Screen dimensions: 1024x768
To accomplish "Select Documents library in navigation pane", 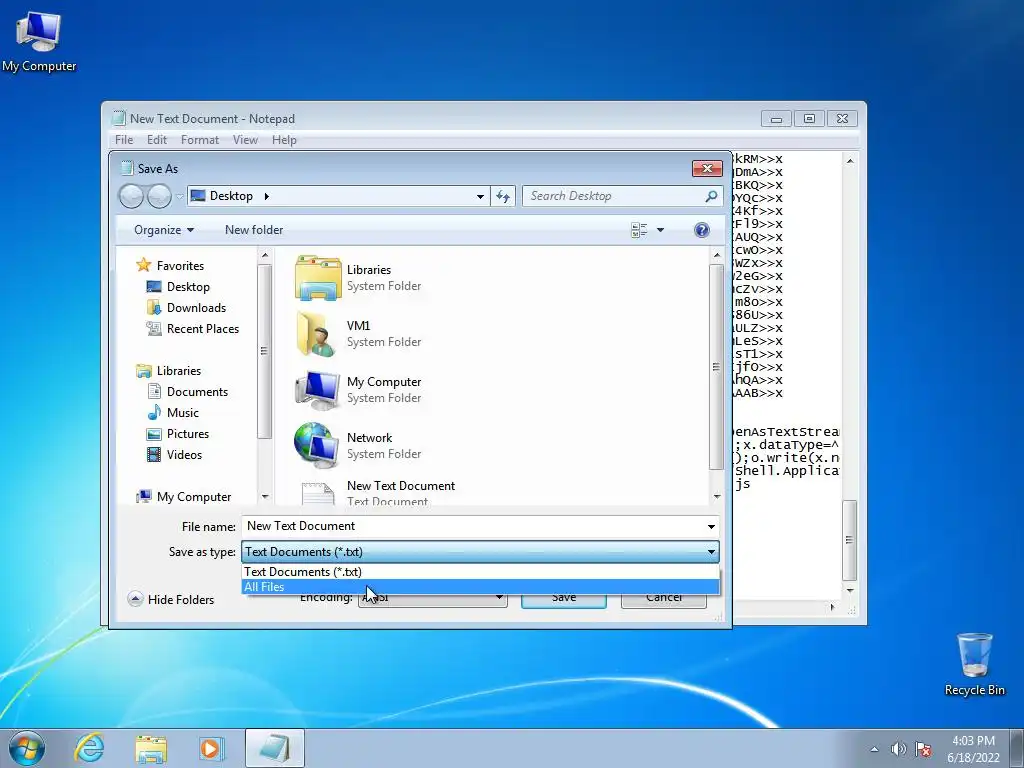I will [197, 391].
